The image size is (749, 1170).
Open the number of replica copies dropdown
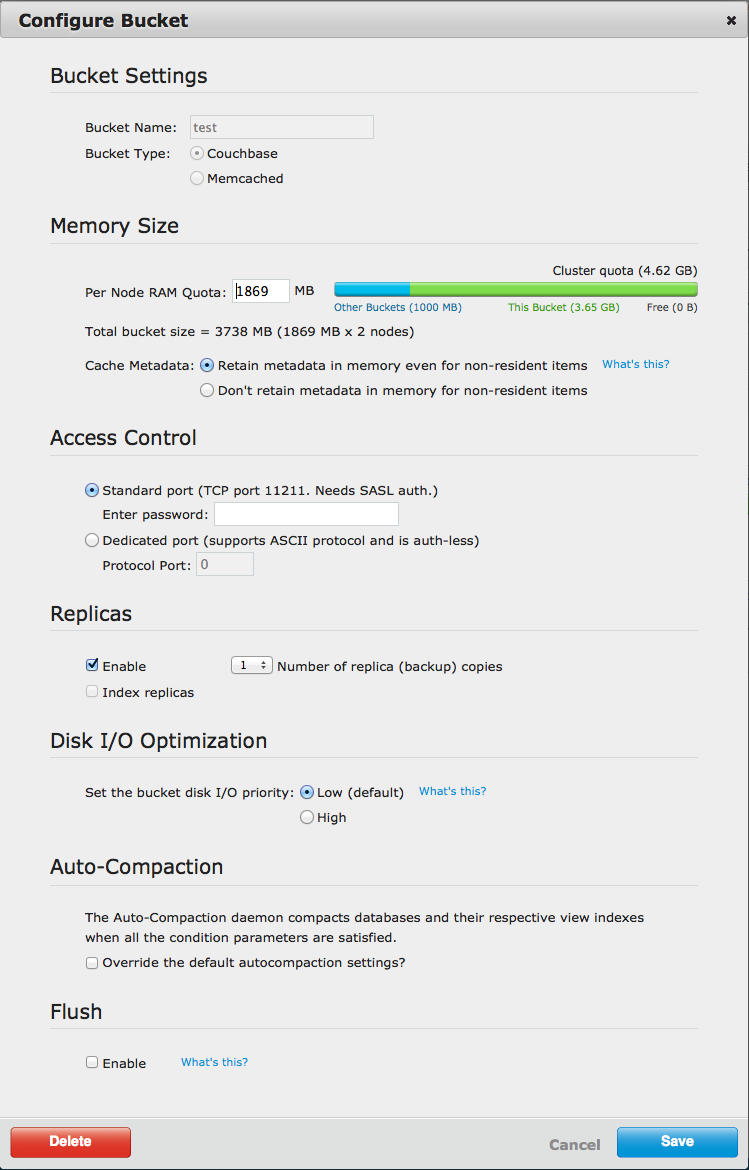[251, 665]
